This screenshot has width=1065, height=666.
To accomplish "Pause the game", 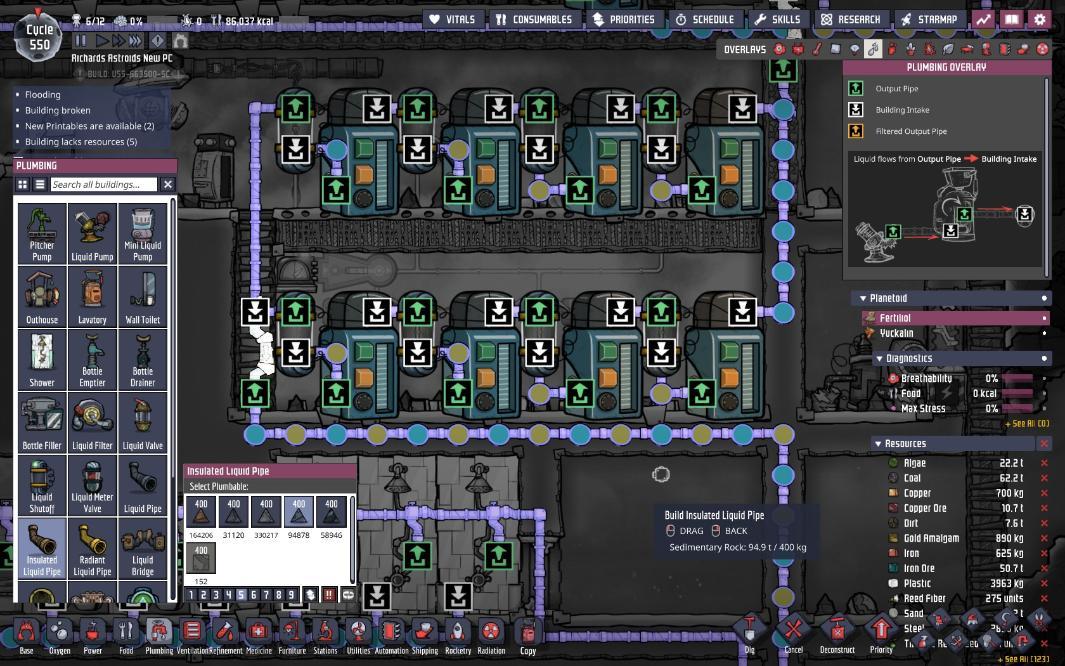I will coord(81,41).
